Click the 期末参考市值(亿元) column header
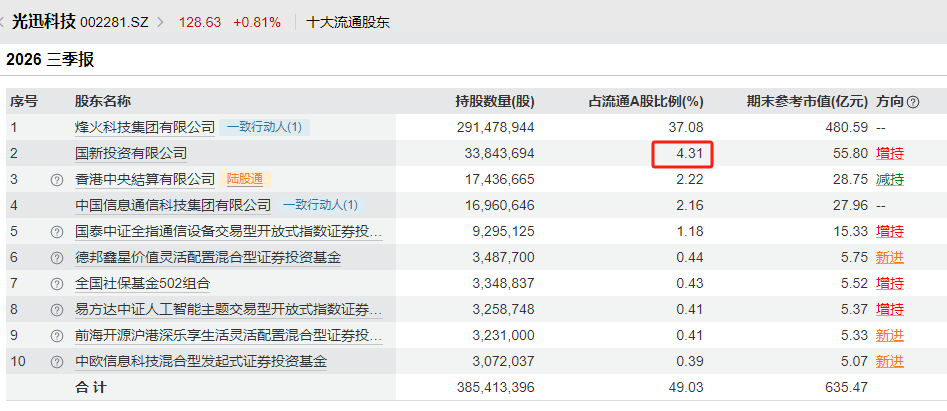The width and height of the screenshot is (947, 411). click(x=807, y=101)
